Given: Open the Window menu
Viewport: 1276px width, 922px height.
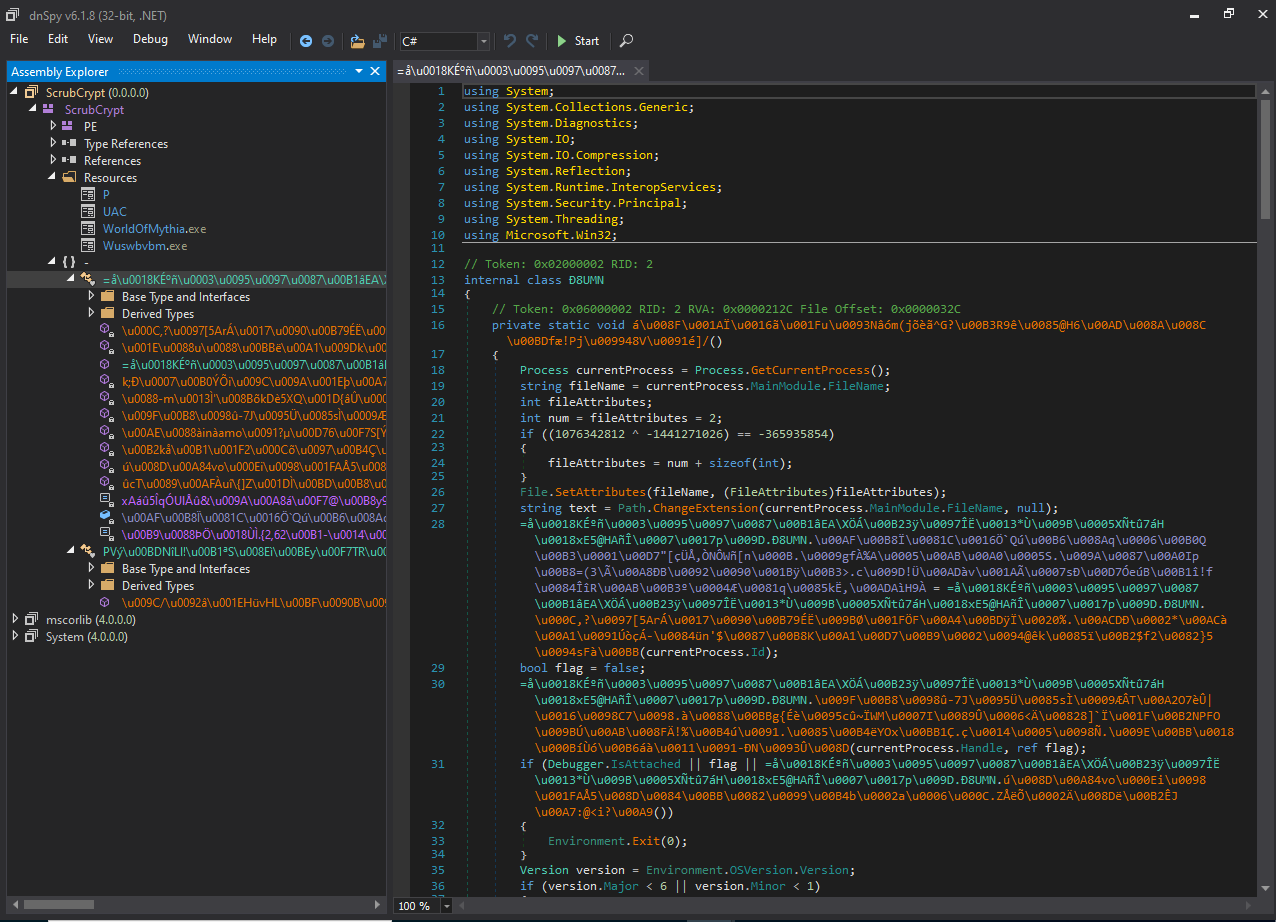Looking at the screenshot, I should pyautogui.click(x=210, y=39).
